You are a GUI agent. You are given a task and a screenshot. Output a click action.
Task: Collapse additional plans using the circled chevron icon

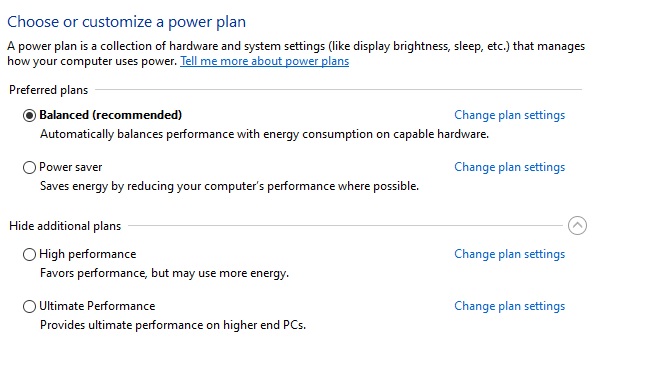tap(577, 226)
